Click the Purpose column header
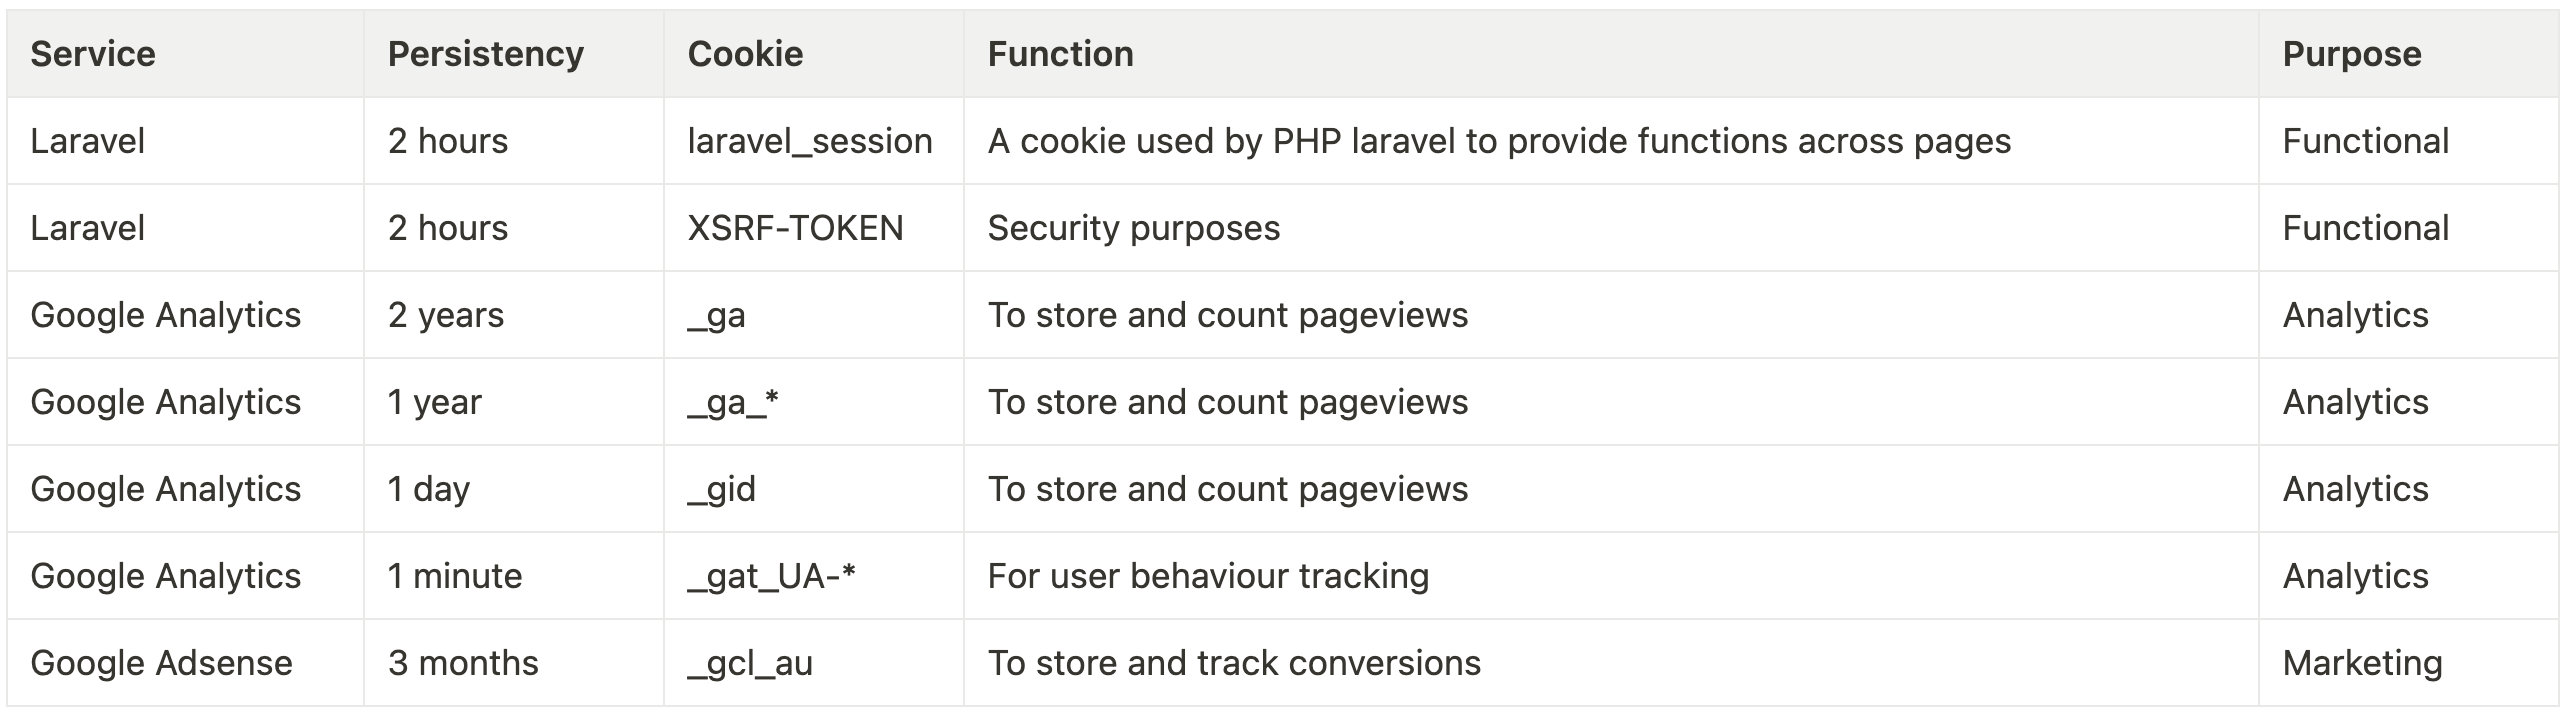 pyautogui.click(x=2352, y=54)
